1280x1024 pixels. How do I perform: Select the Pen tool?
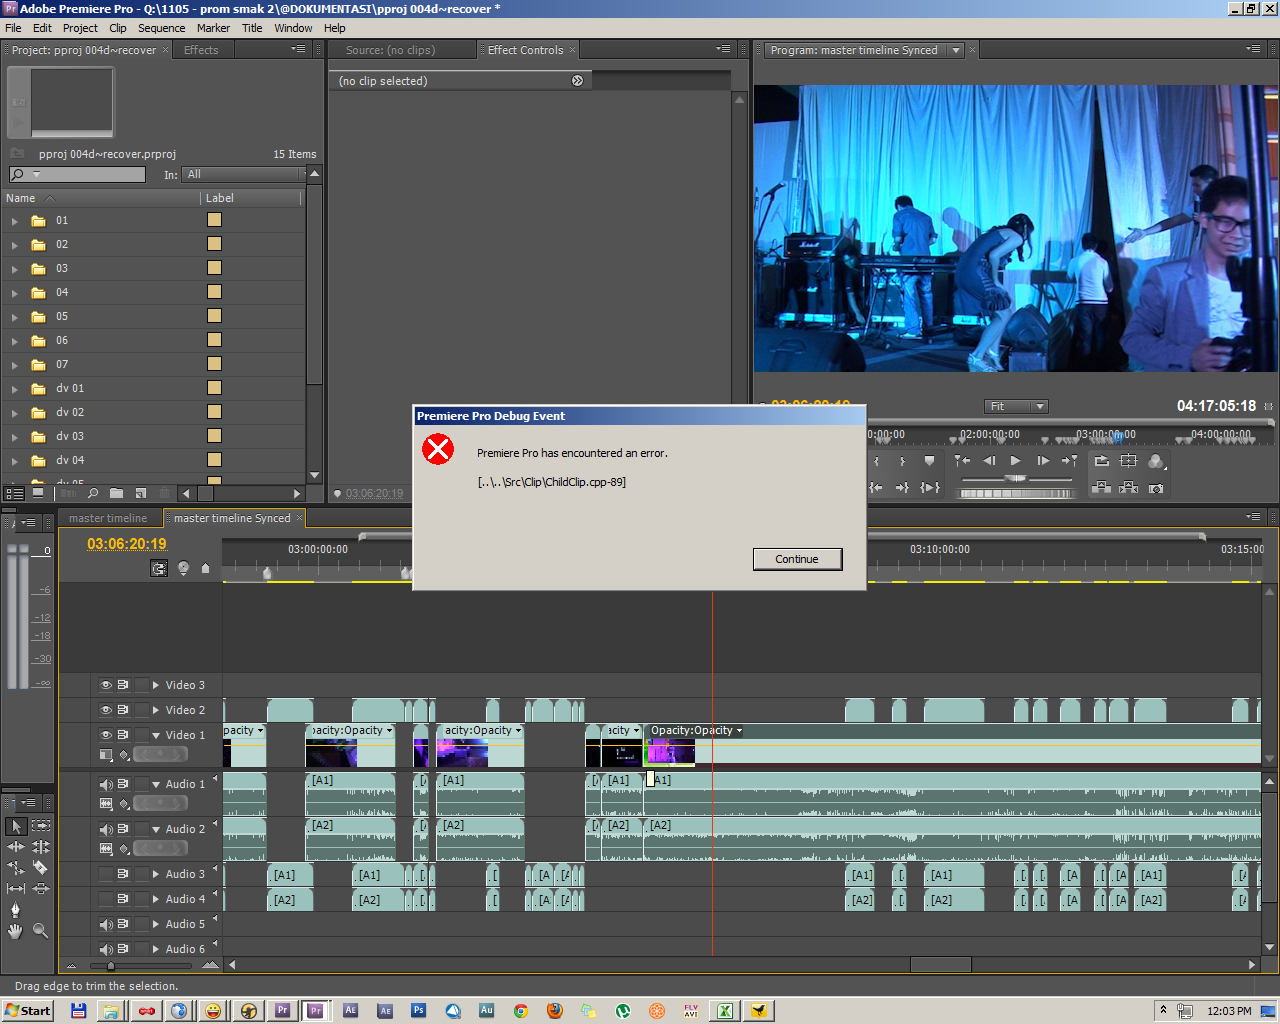tap(16, 910)
